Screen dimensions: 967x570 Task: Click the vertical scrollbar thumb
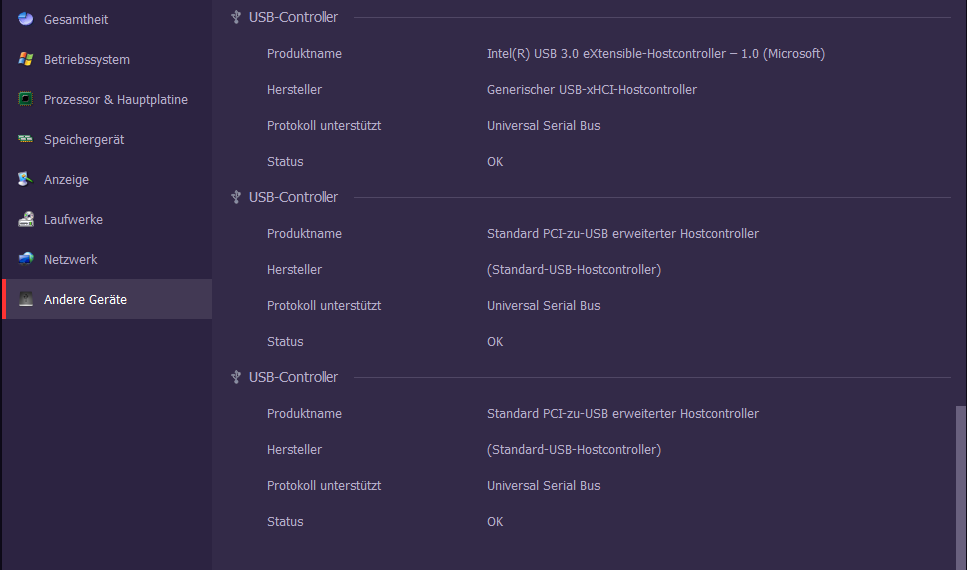[x=961, y=485]
